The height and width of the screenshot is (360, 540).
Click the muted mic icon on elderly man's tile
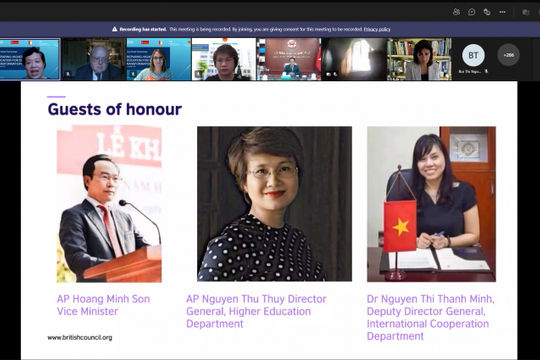68,74
